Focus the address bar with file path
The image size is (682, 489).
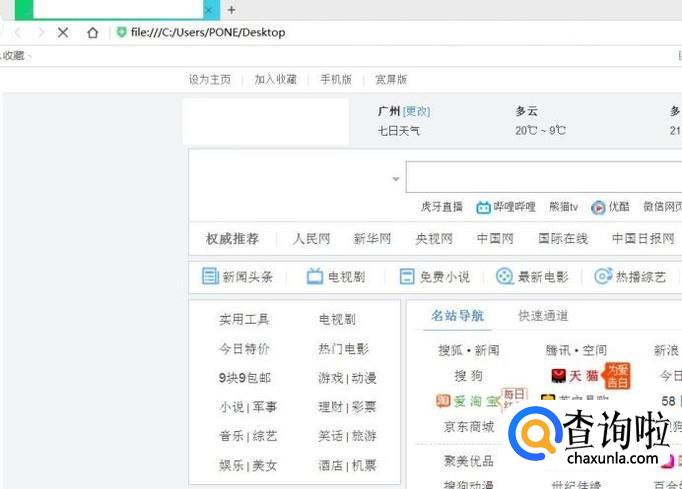point(208,32)
